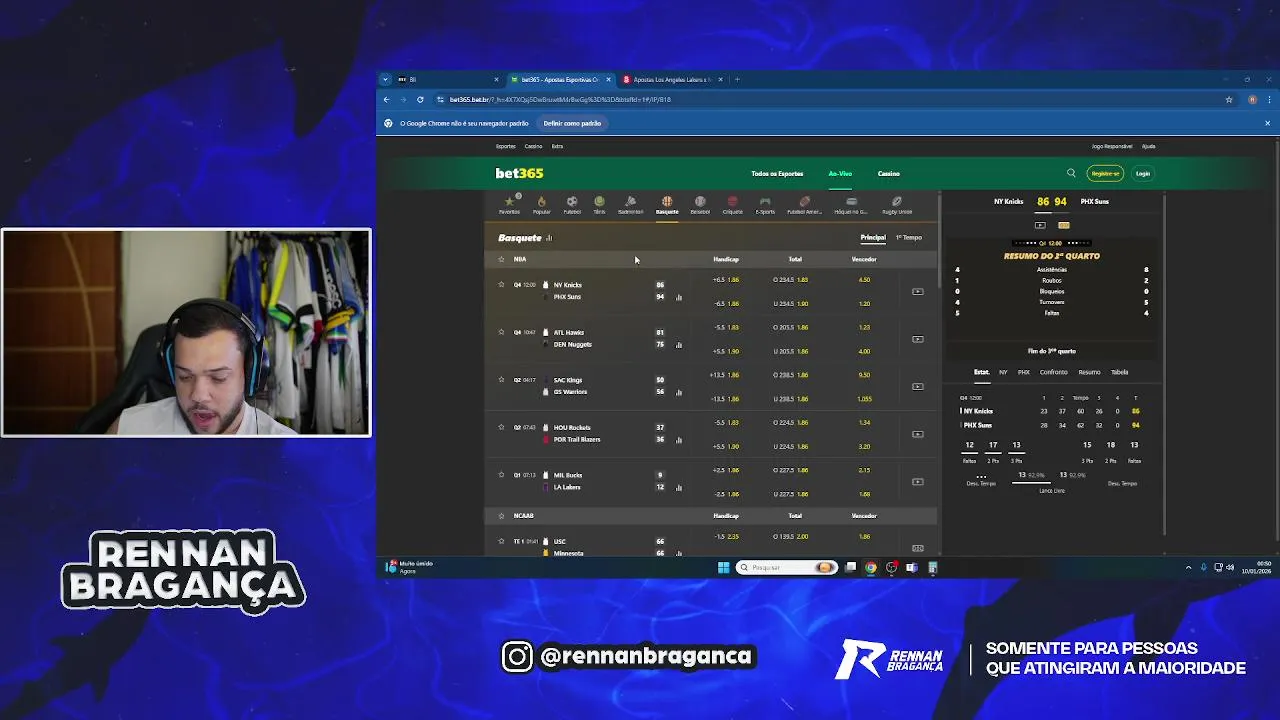1280x720 pixels.
Task: Open stats chart for SAC Kings game
Action: 679,392
